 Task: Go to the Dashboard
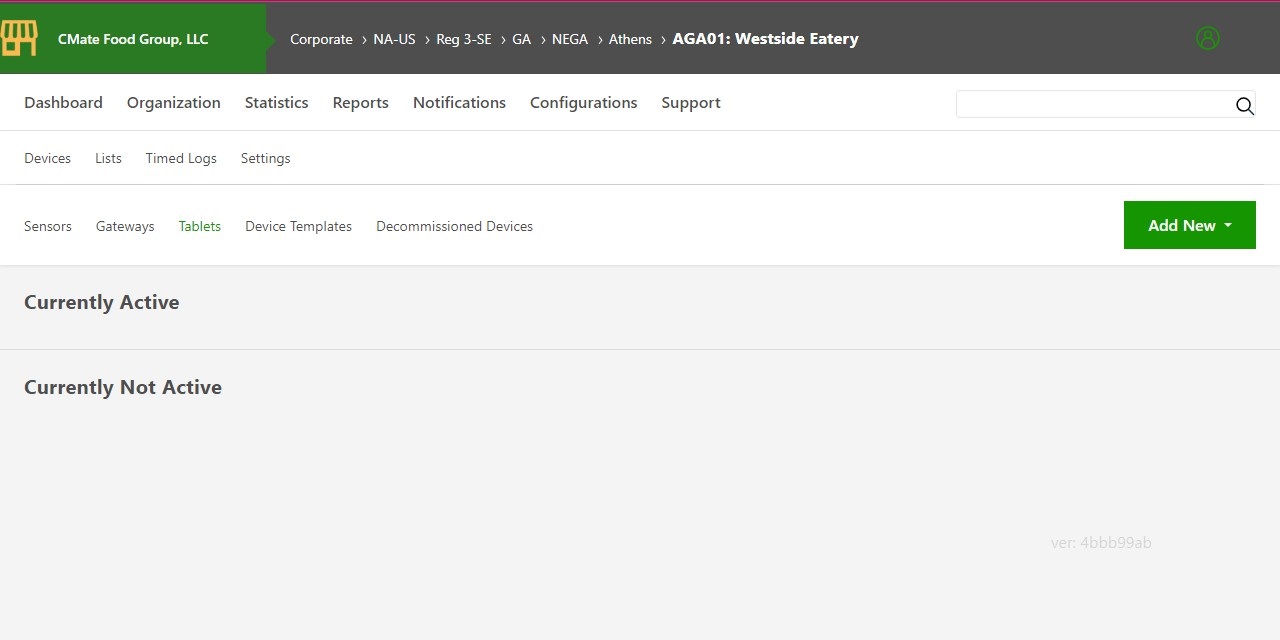[63, 102]
